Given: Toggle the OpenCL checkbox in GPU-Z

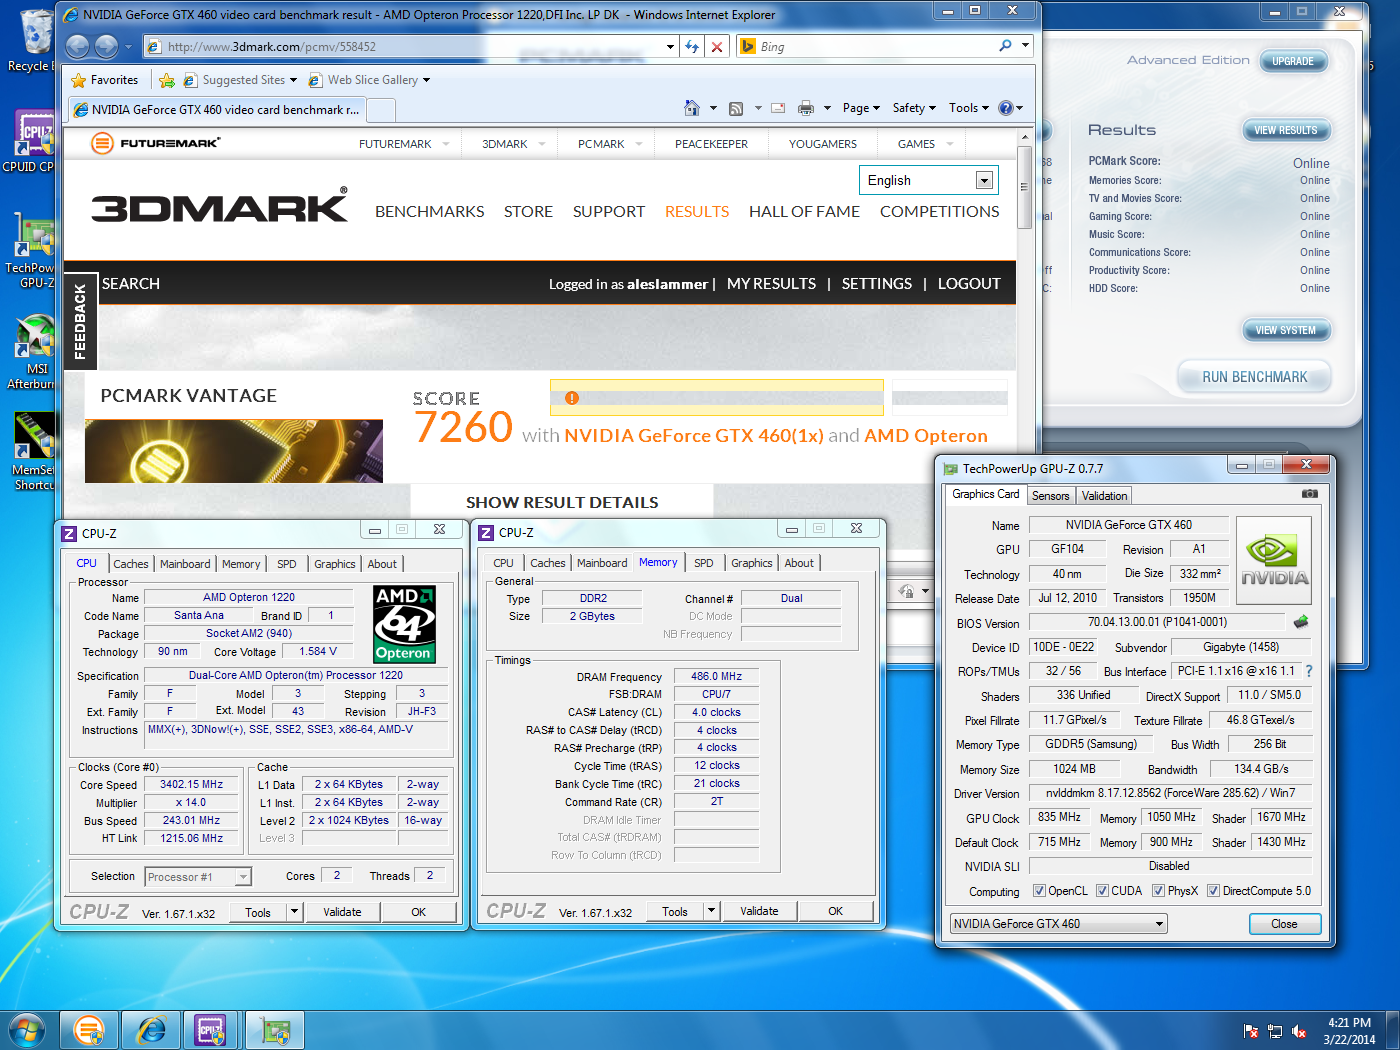Looking at the screenshot, I should (1039, 891).
